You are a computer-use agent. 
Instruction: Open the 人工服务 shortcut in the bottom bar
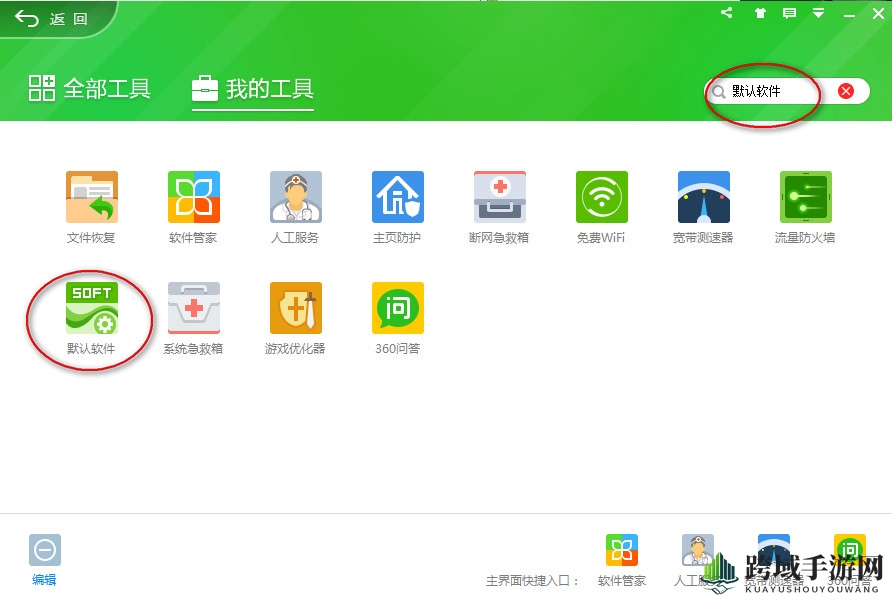pyautogui.click(x=697, y=550)
